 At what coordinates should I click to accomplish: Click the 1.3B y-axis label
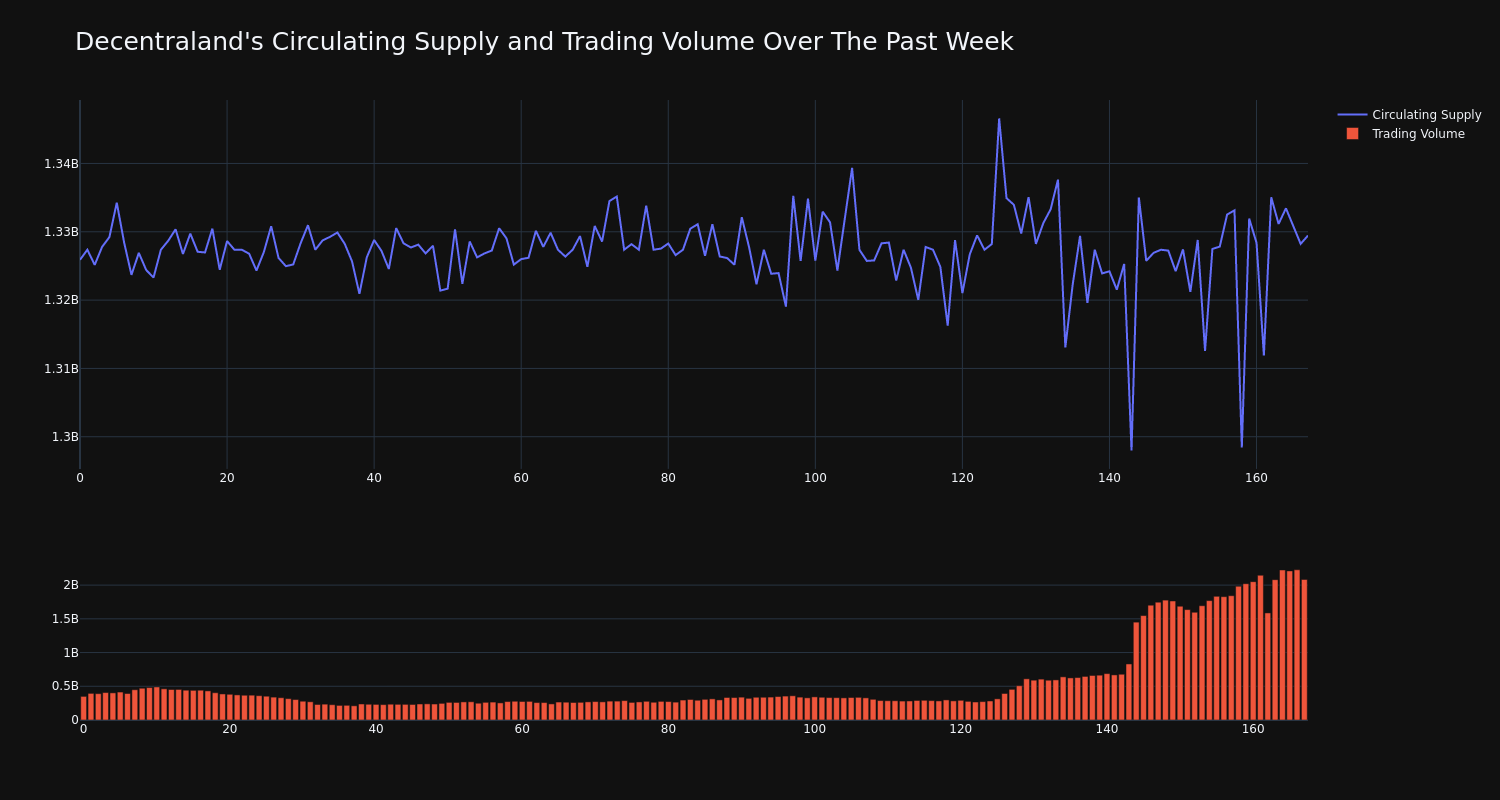coord(65,437)
